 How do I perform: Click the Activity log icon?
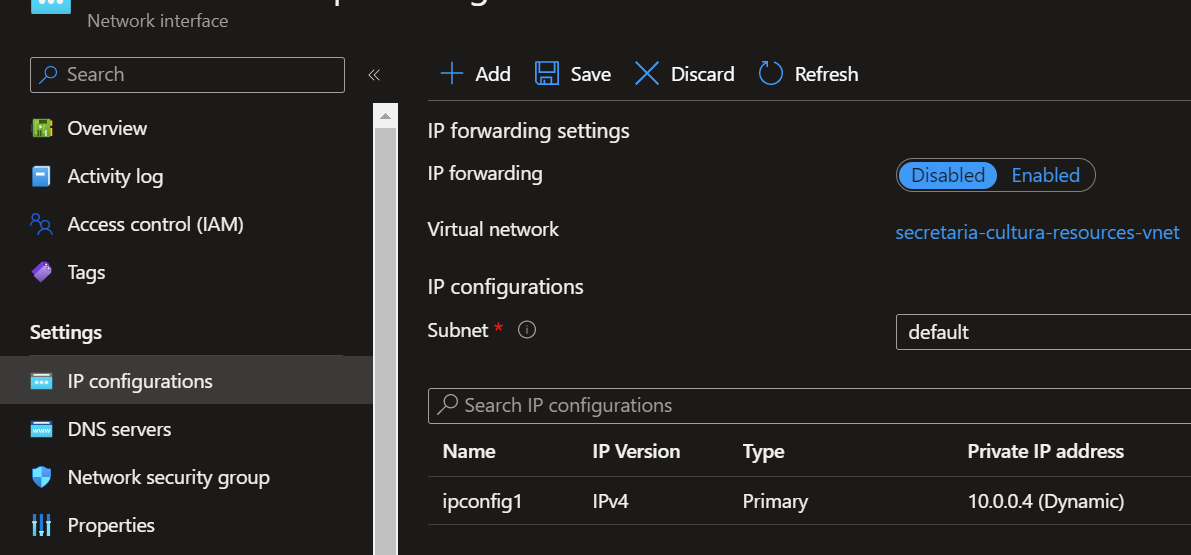point(41,176)
